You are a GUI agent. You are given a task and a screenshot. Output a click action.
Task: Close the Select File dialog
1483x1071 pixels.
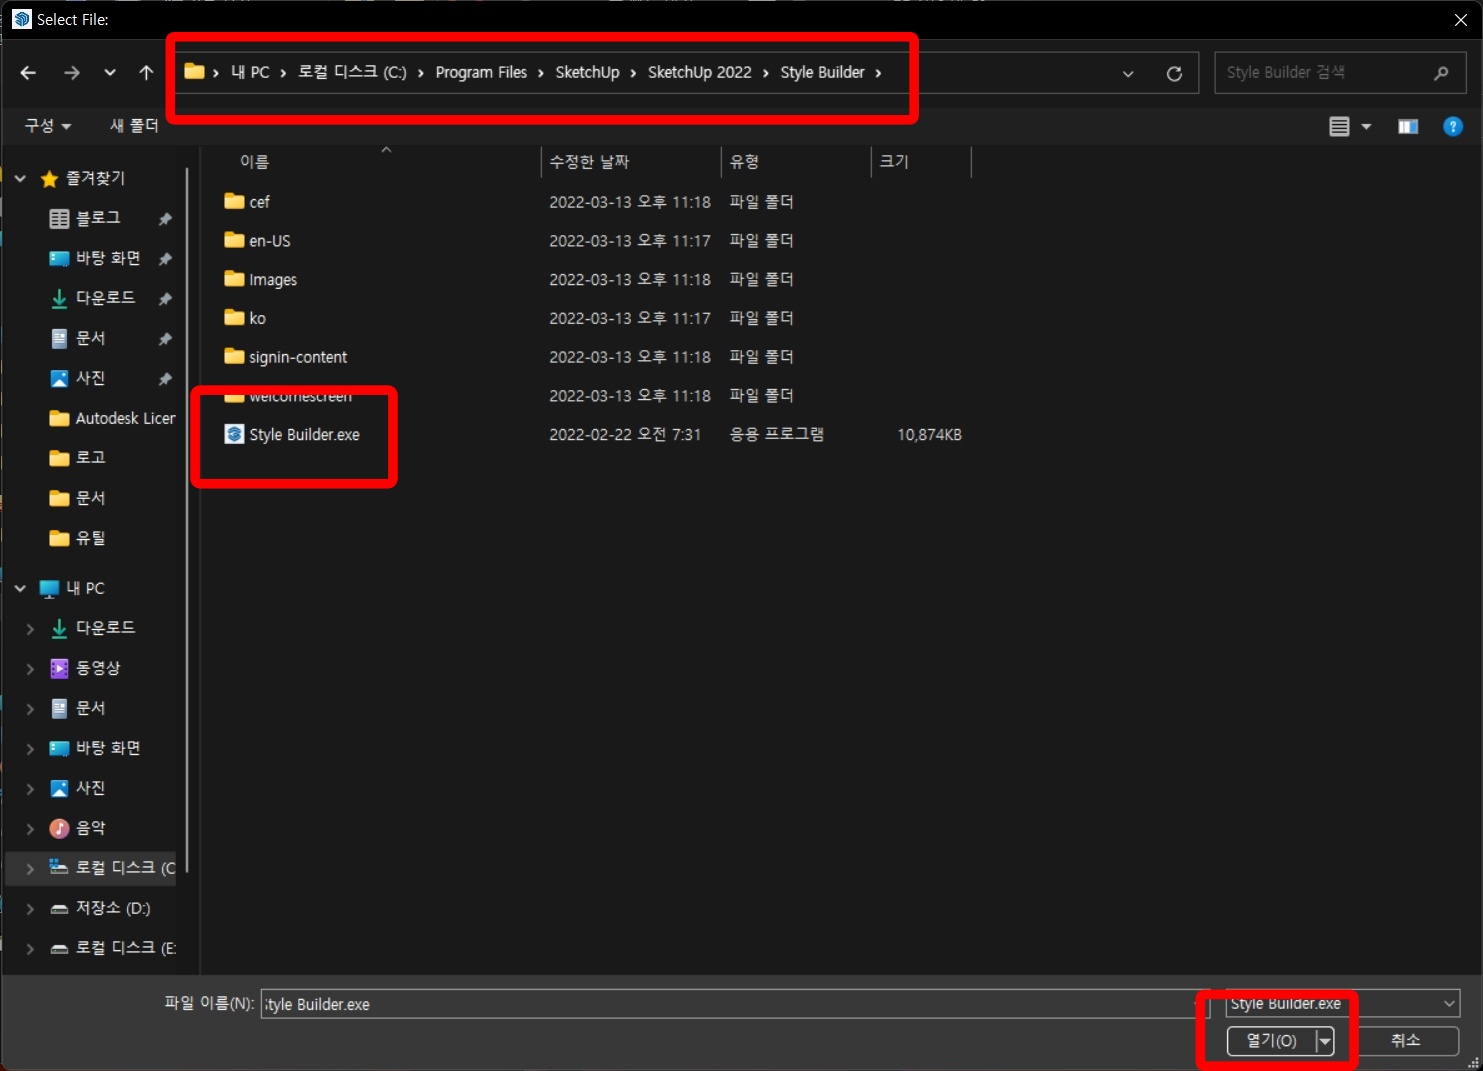pyautogui.click(x=1460, y=20)
